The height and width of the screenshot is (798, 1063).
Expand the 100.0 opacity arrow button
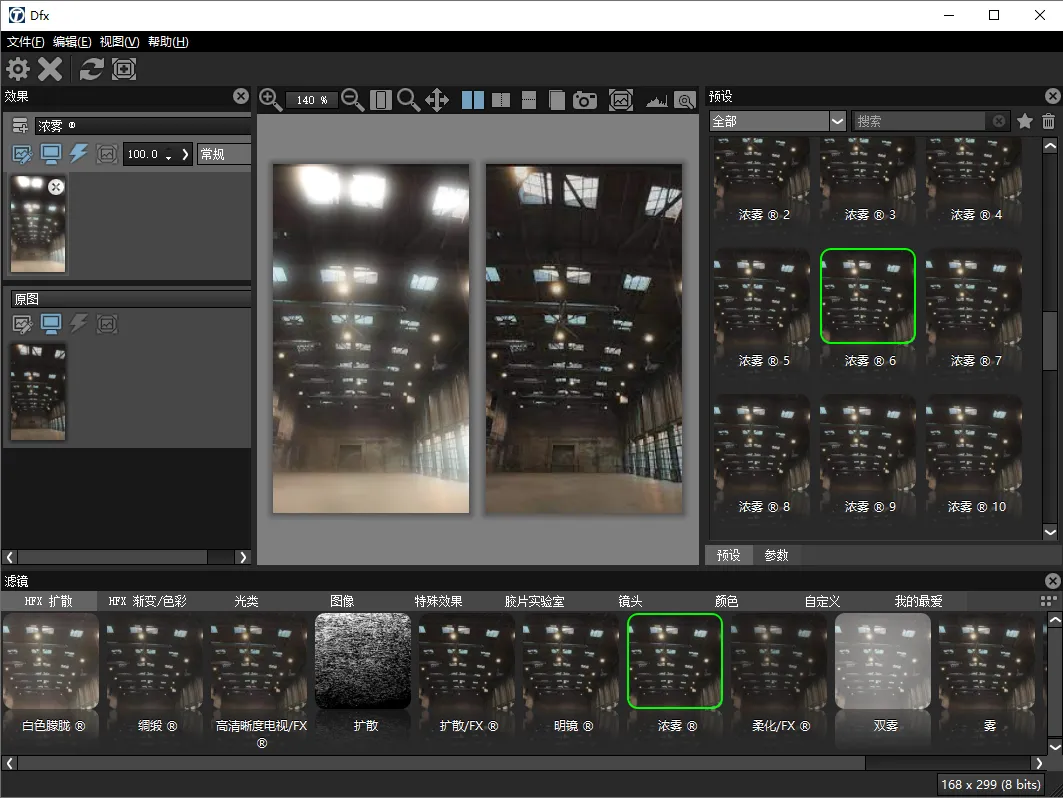[186, 154]
